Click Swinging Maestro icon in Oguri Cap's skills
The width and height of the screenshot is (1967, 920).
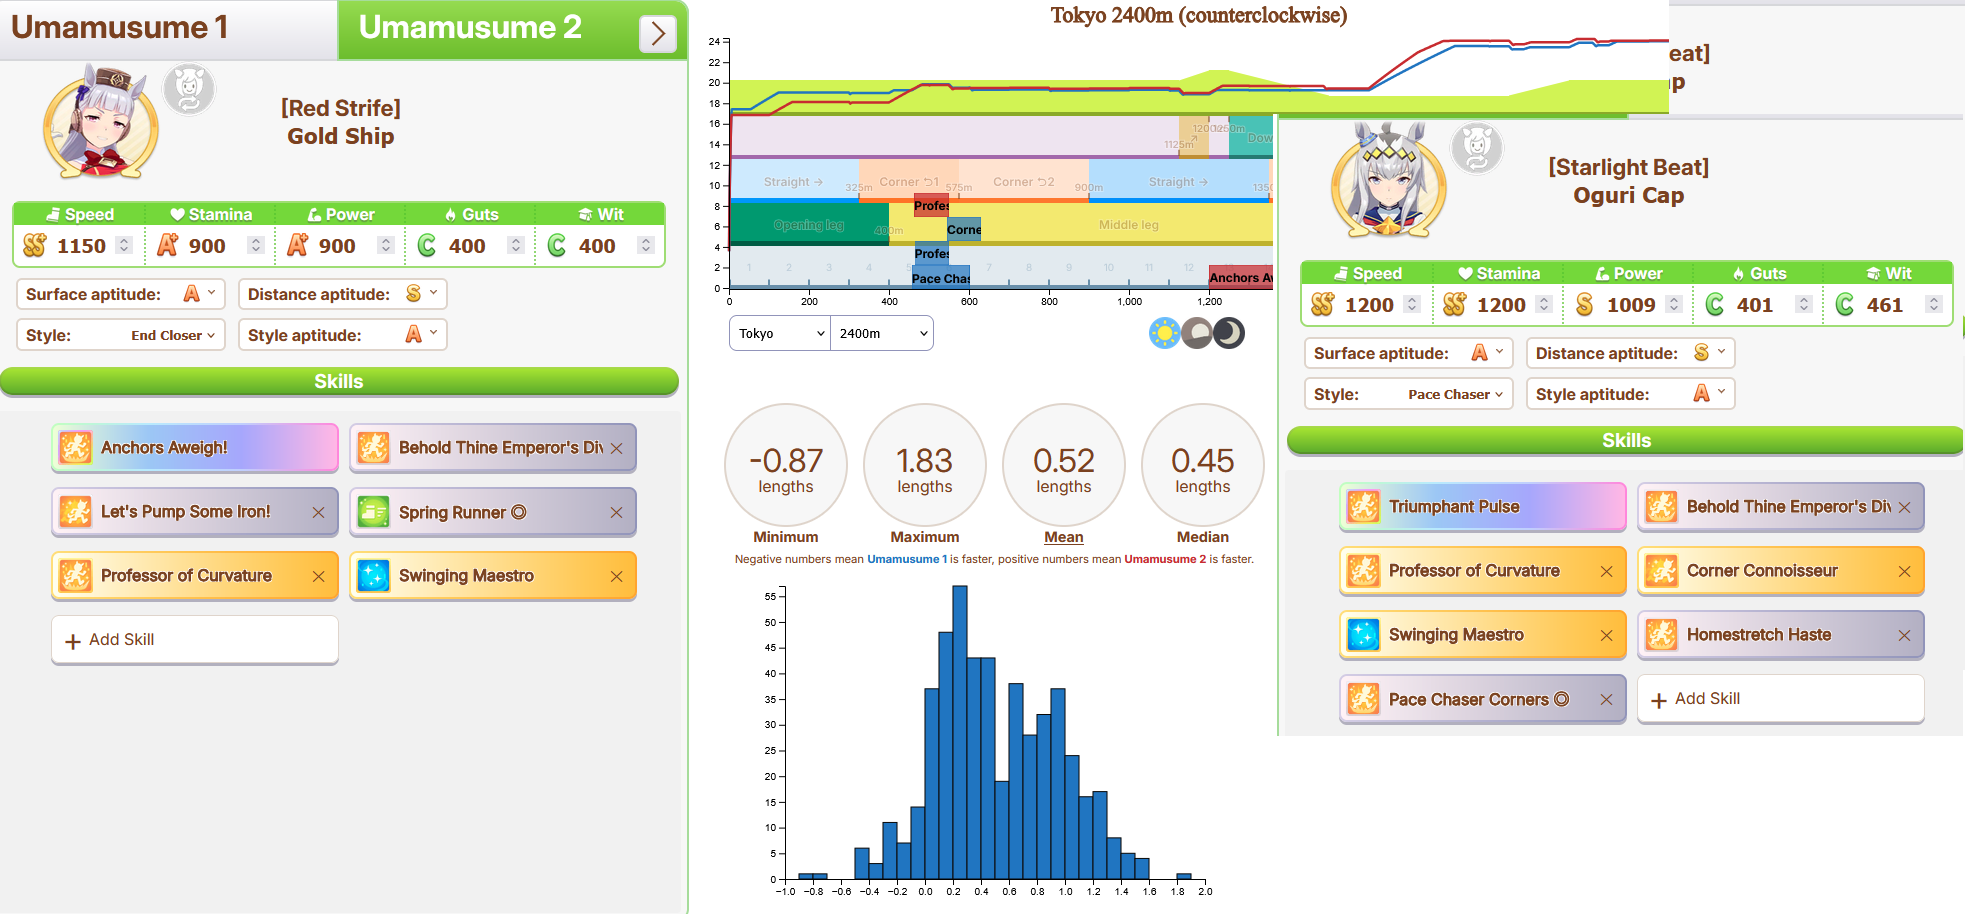1363,635
